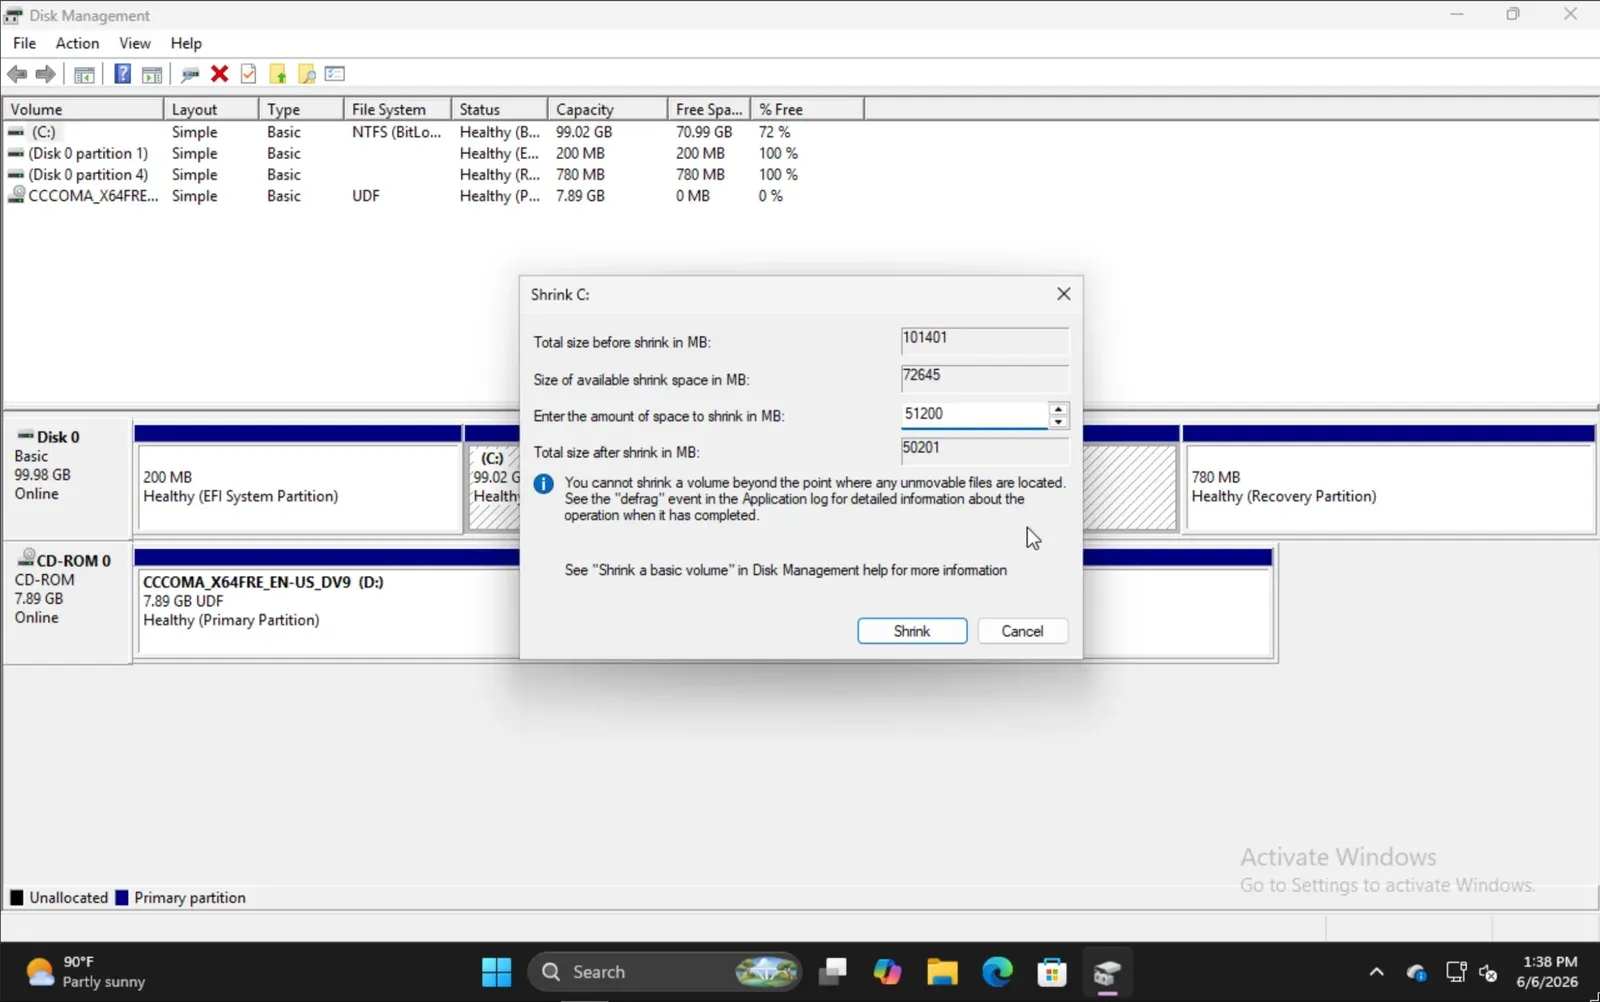Sort by the Type column header
1600x1002 pixels.
pyautogui.click(x=301, y=109)
